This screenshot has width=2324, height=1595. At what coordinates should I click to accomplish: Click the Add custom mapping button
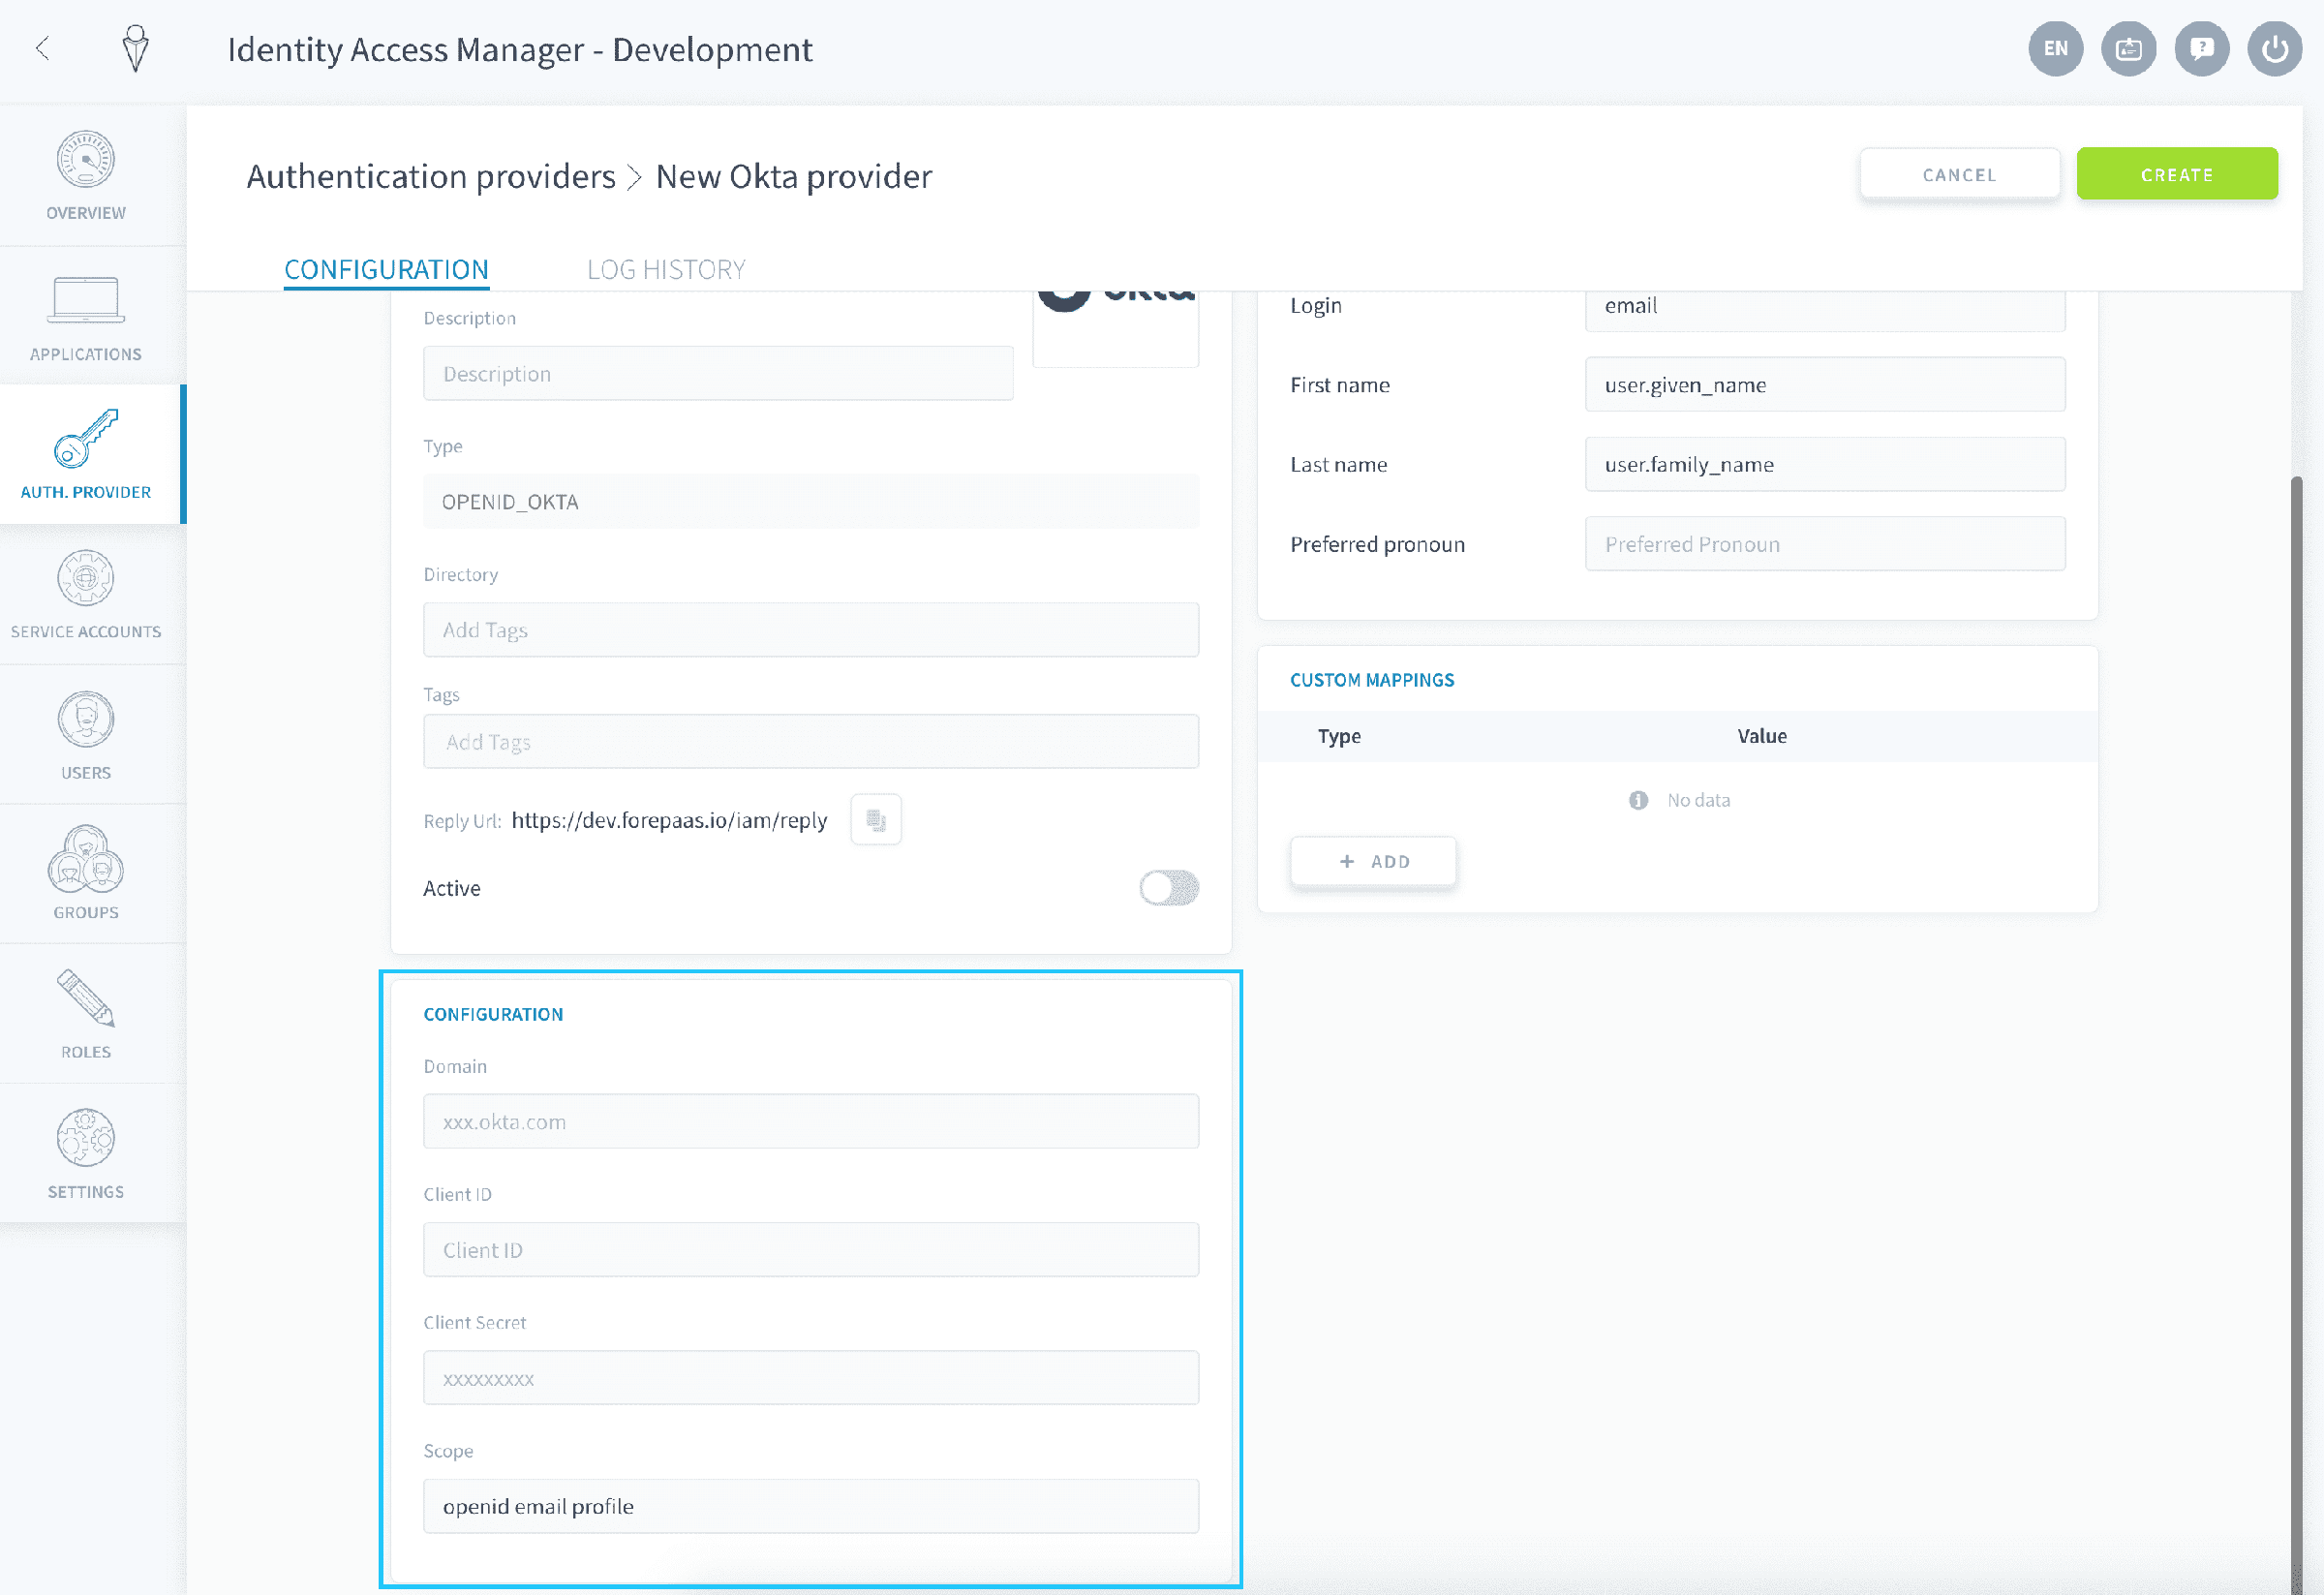click(1373, 861)
